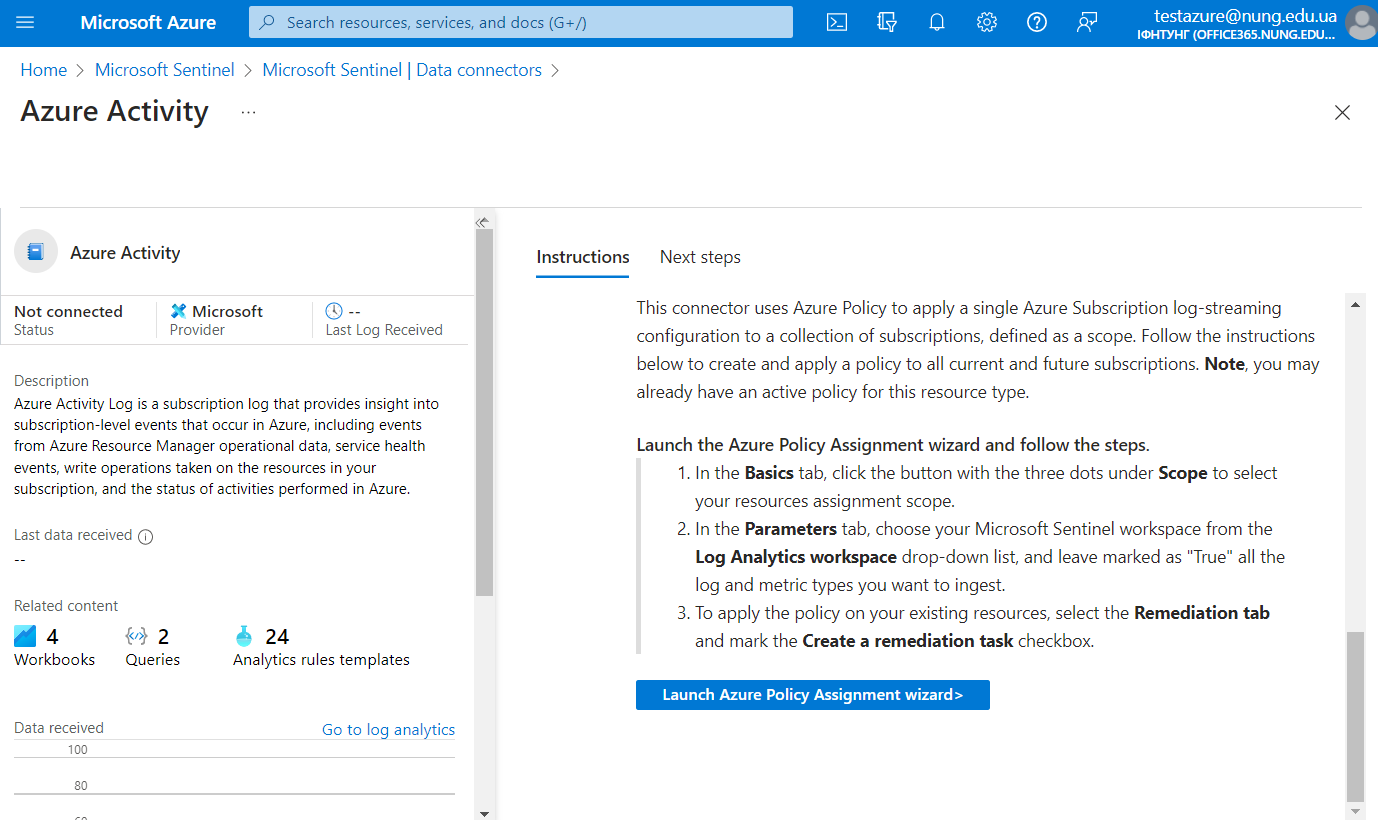Open the notifications bell
The image size is (1378, 820).
[936, 21]
